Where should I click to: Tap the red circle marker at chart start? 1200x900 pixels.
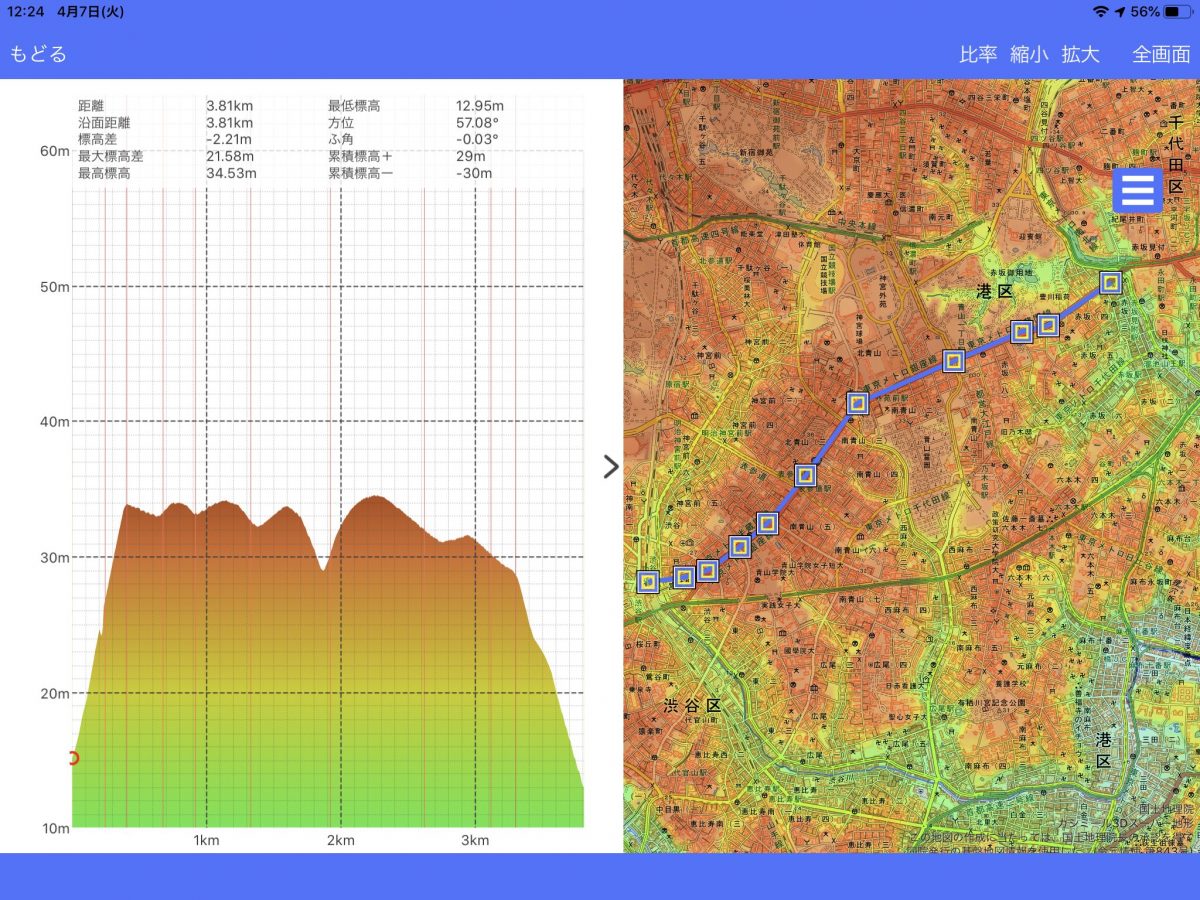[72, 758]
